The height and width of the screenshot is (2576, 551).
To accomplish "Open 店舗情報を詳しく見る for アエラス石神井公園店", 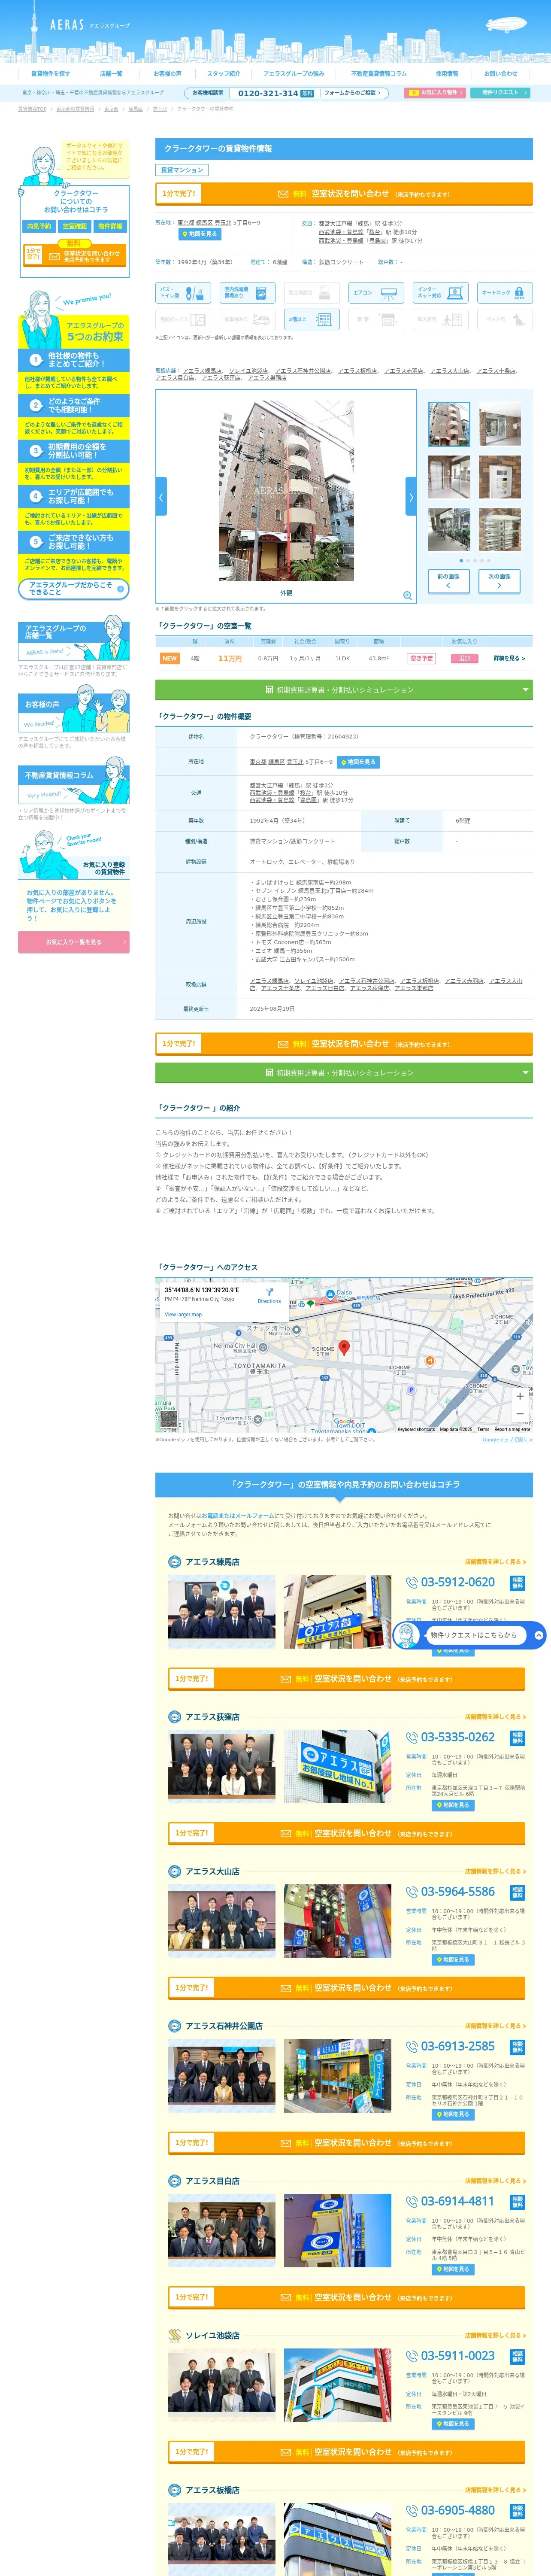I will [x=495, y=2026].
